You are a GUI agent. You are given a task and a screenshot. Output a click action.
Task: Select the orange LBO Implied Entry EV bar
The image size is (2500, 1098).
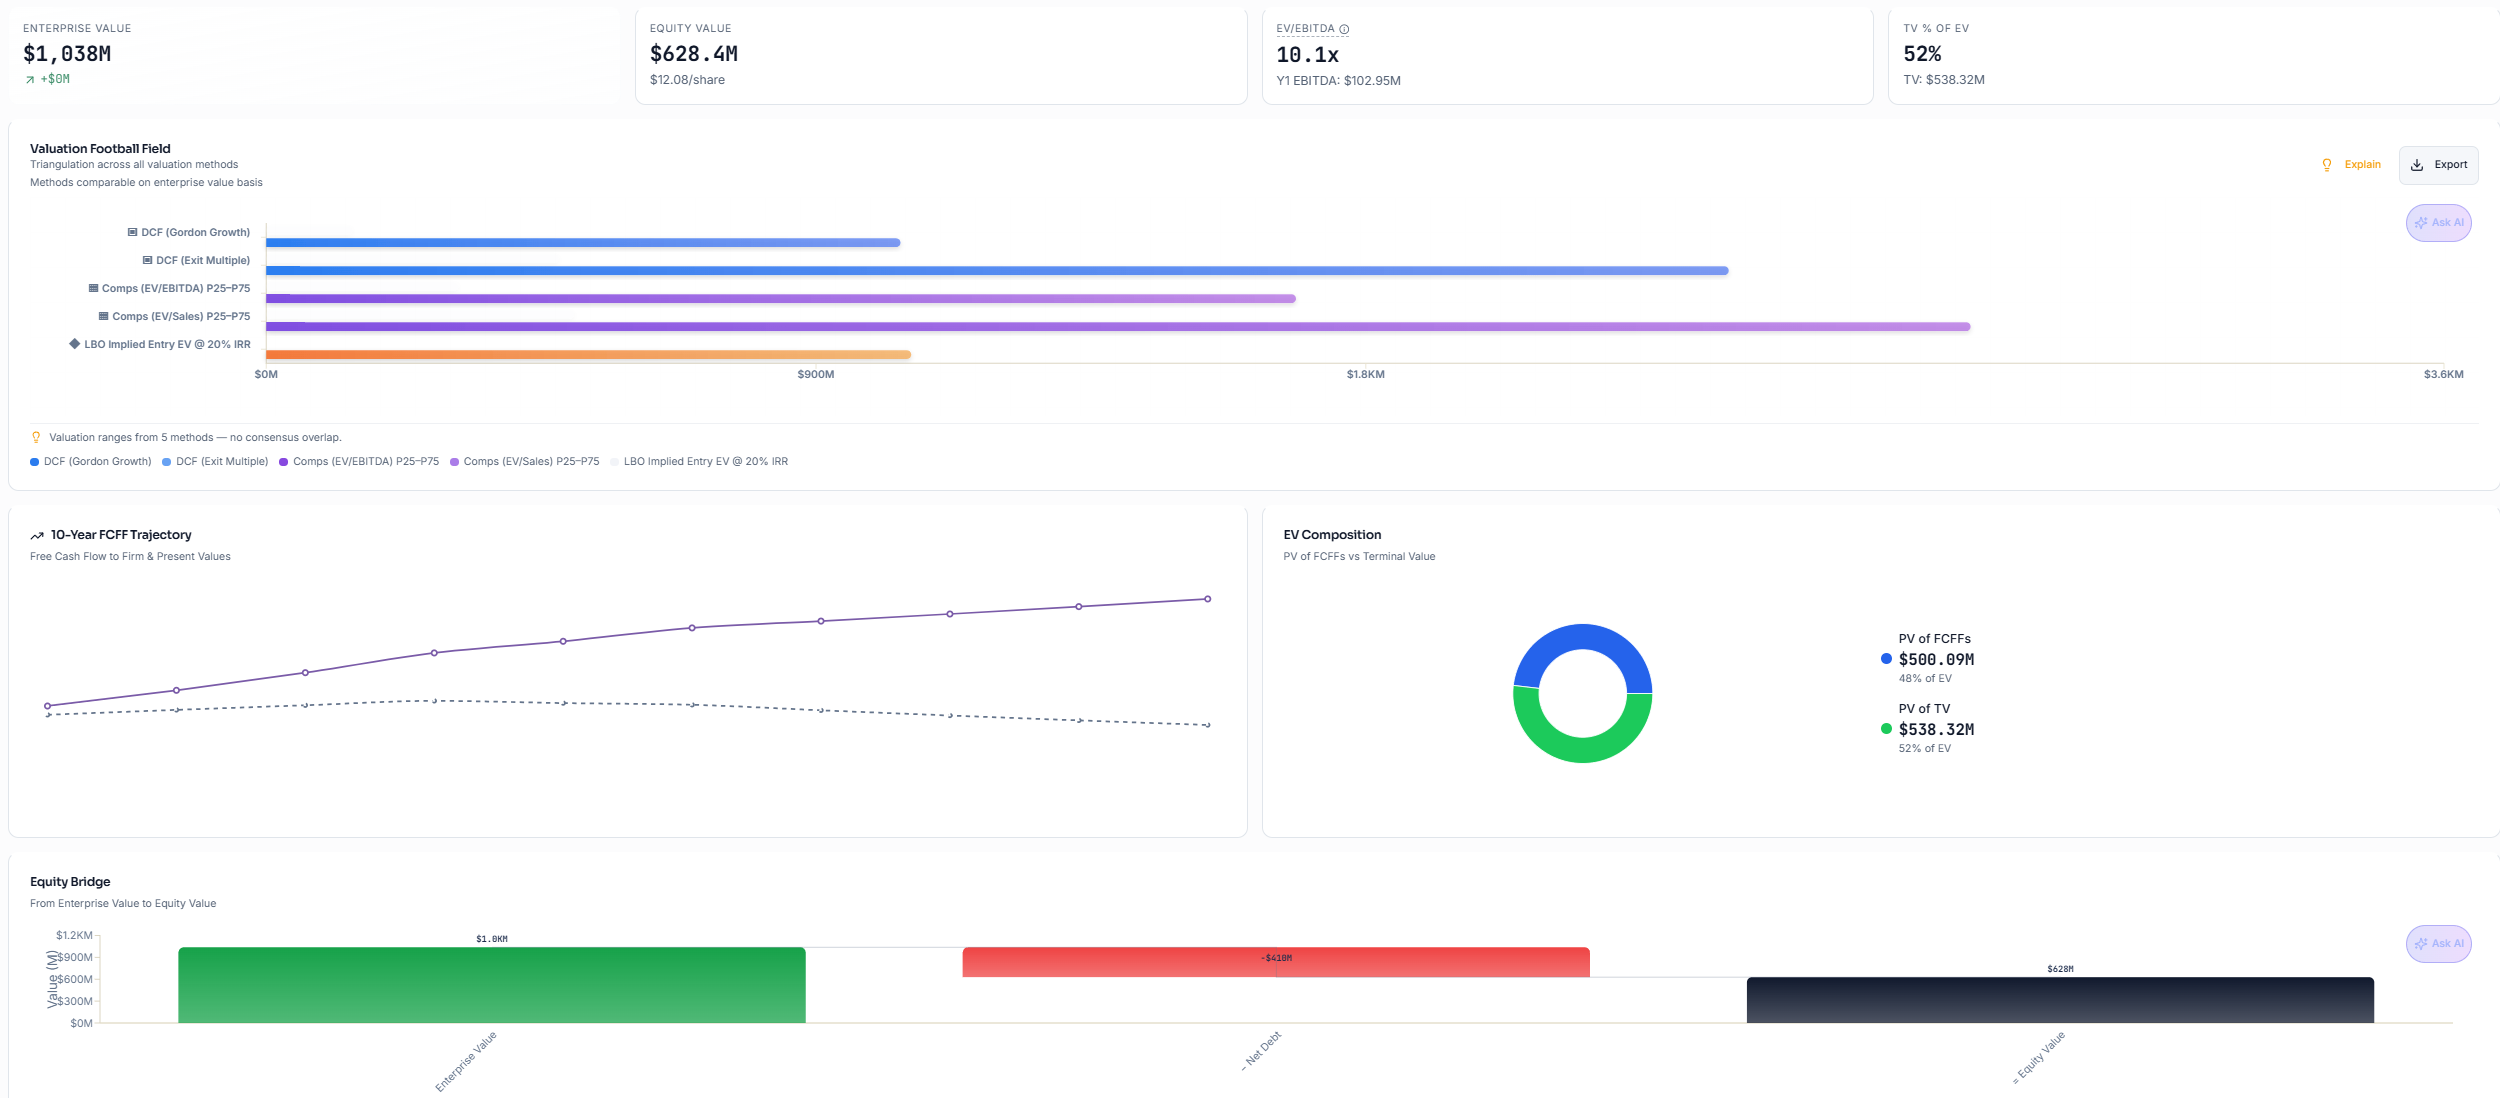point(588,355)
